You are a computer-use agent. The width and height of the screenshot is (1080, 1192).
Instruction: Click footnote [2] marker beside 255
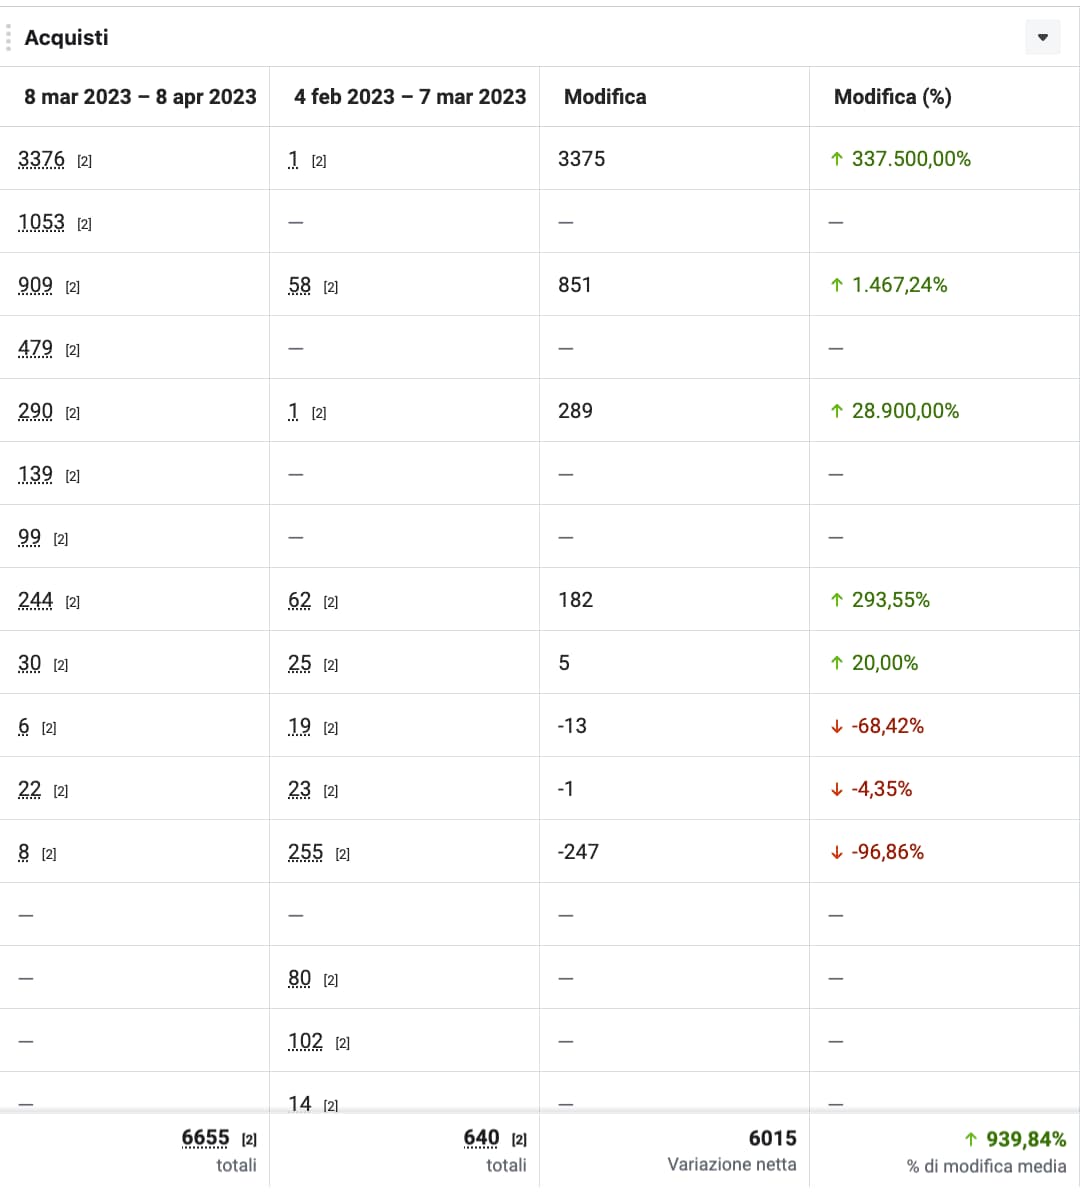tap(343, 854)
